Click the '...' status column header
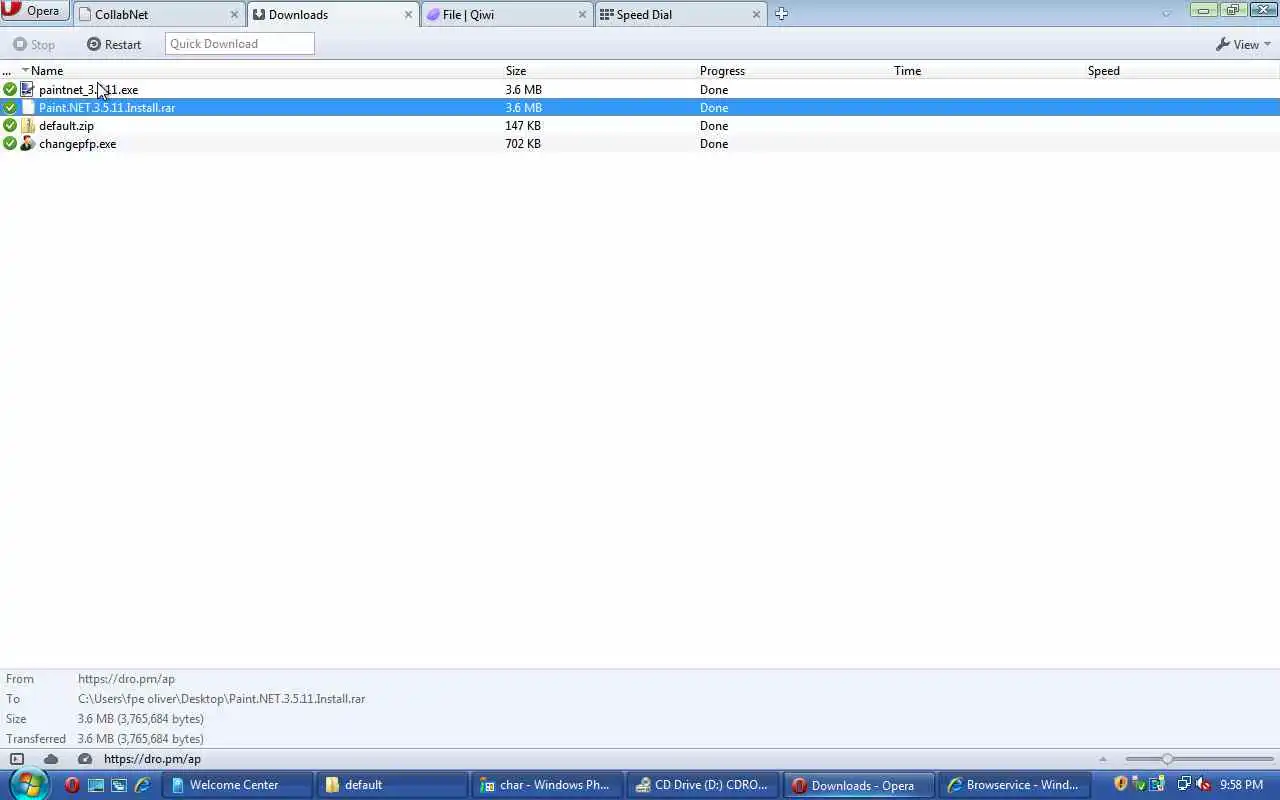This screenshot has width=1280, height=800. (7, 71)
